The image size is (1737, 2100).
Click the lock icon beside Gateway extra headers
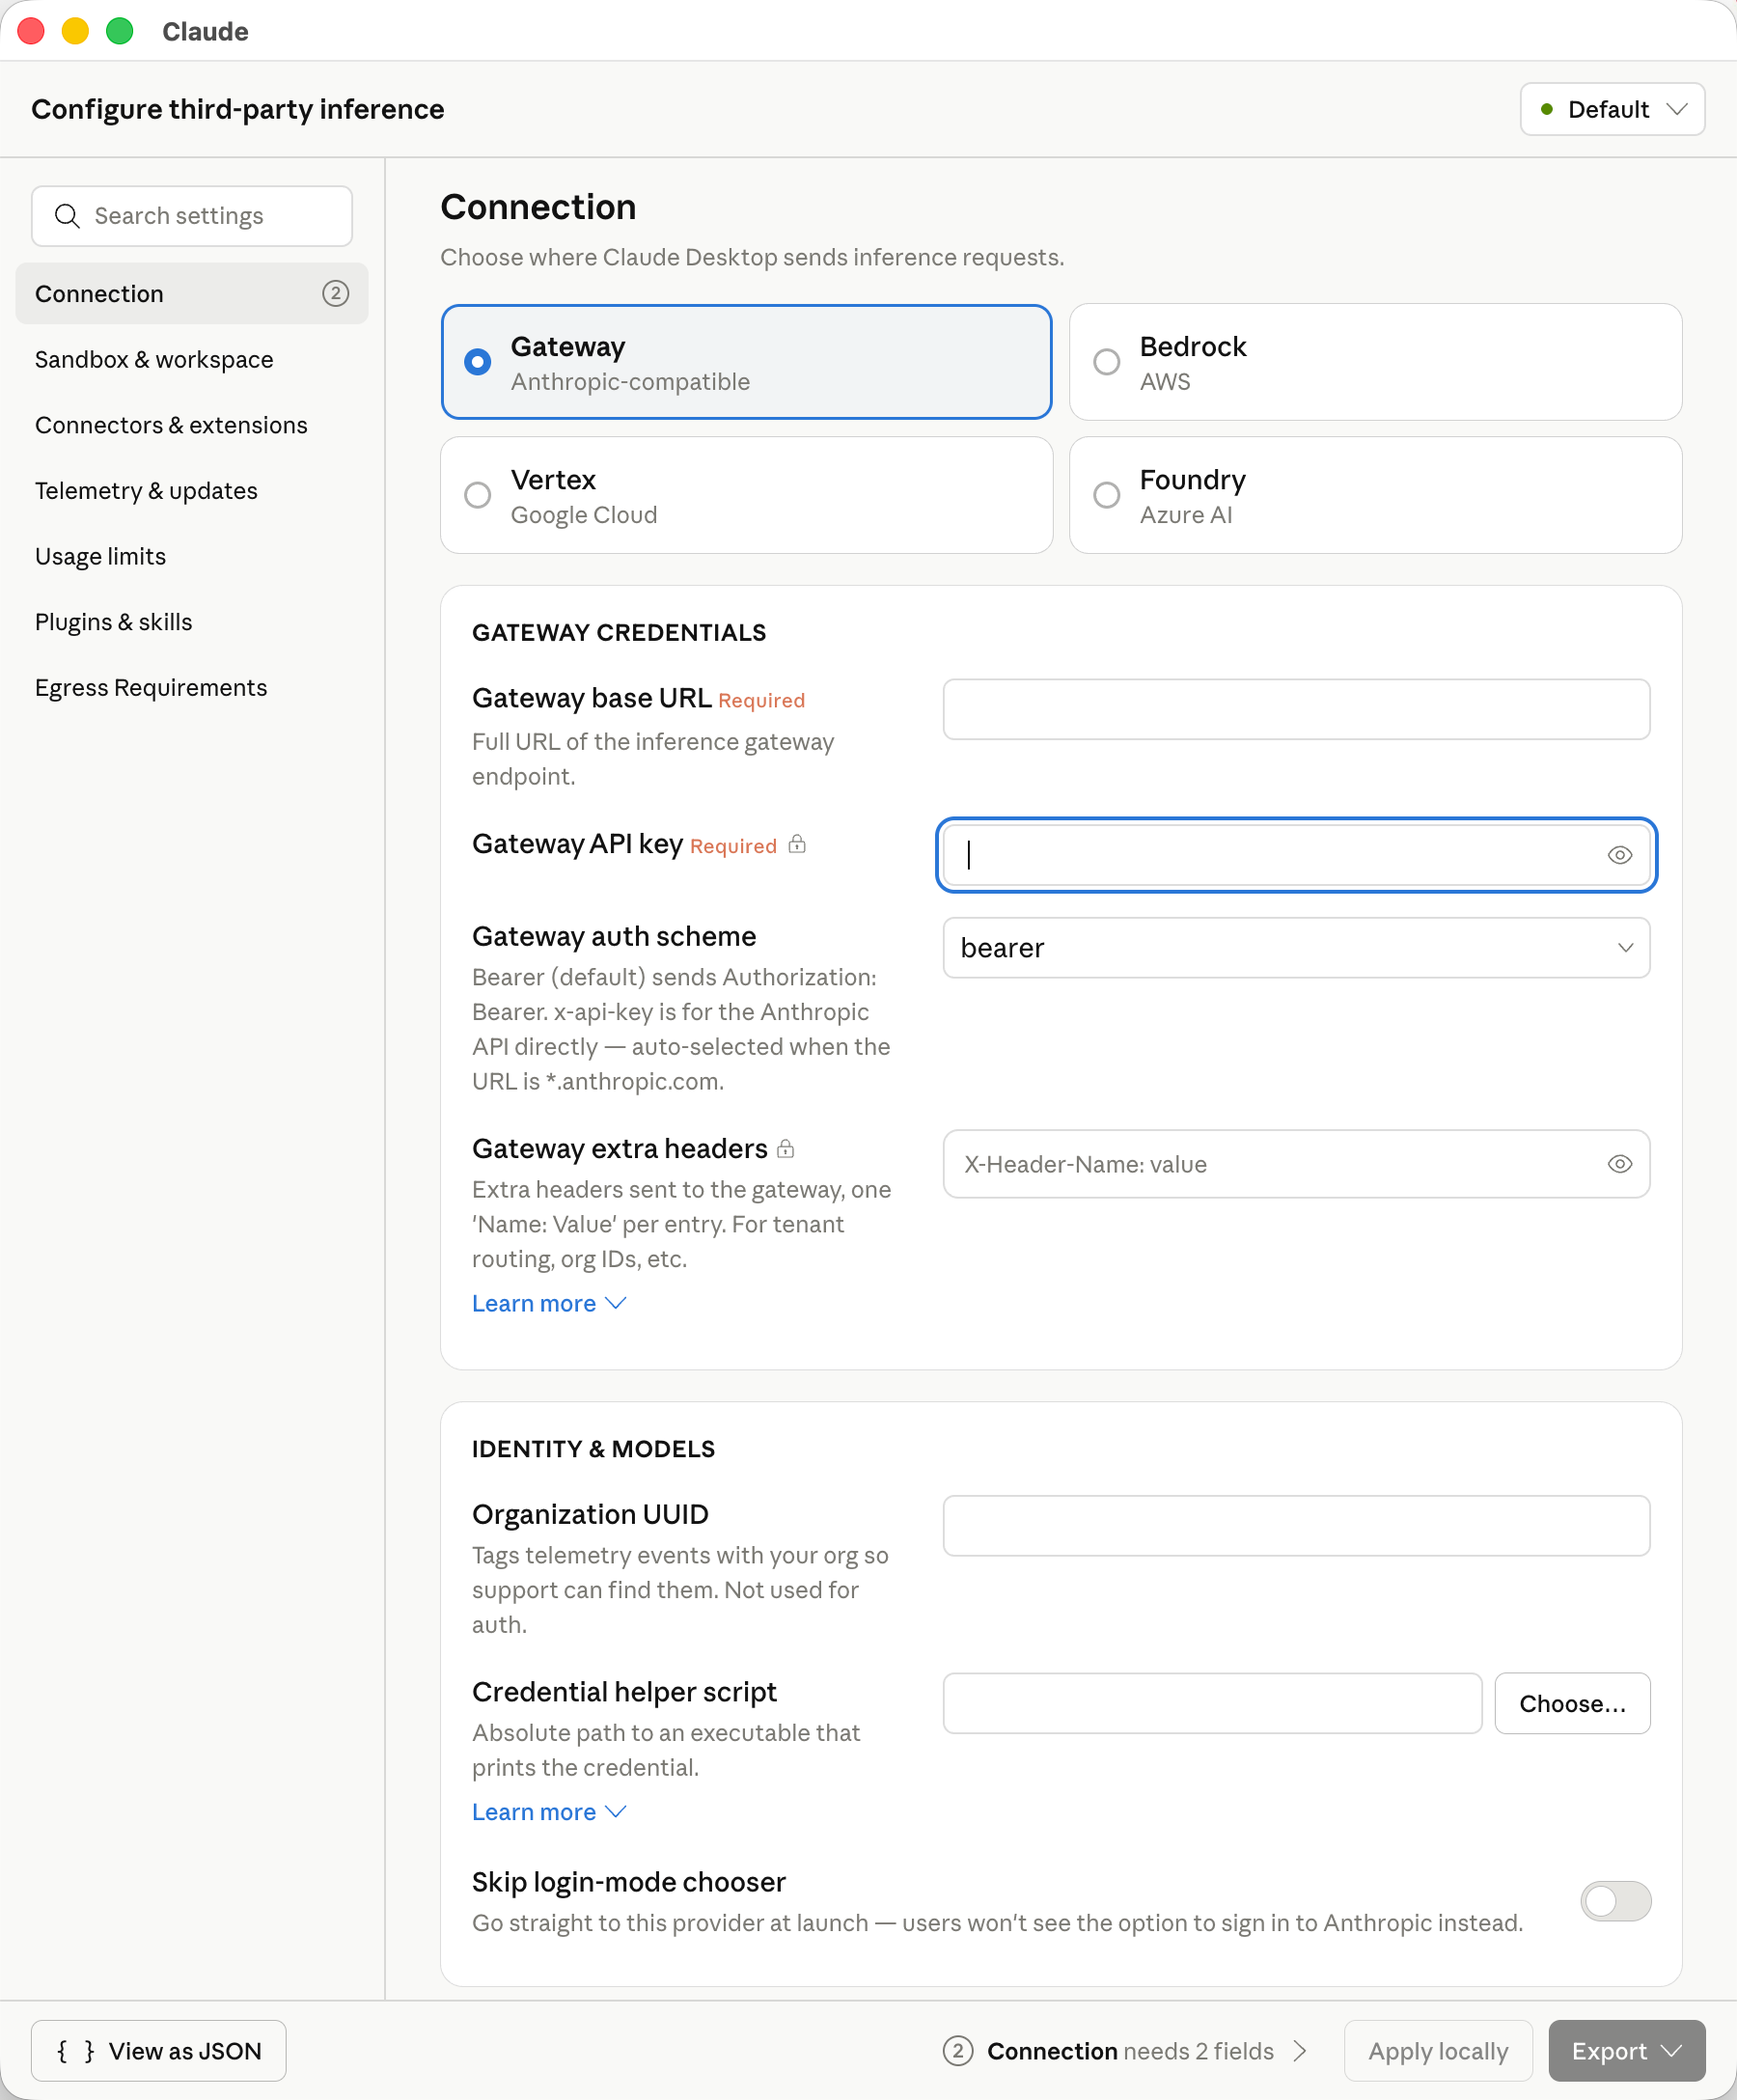coord(786,1149)
